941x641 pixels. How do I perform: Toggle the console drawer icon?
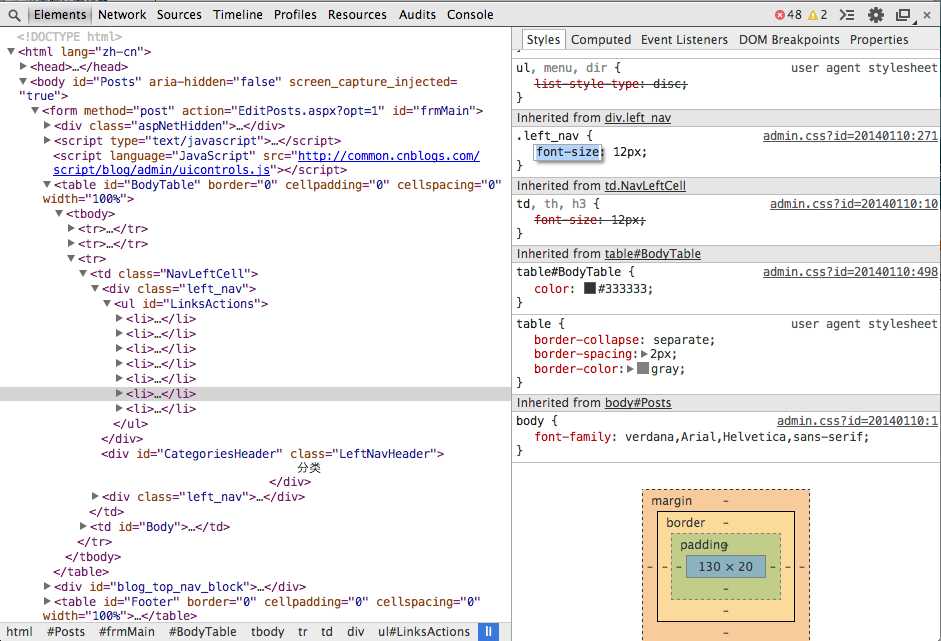tap(847, 15)
